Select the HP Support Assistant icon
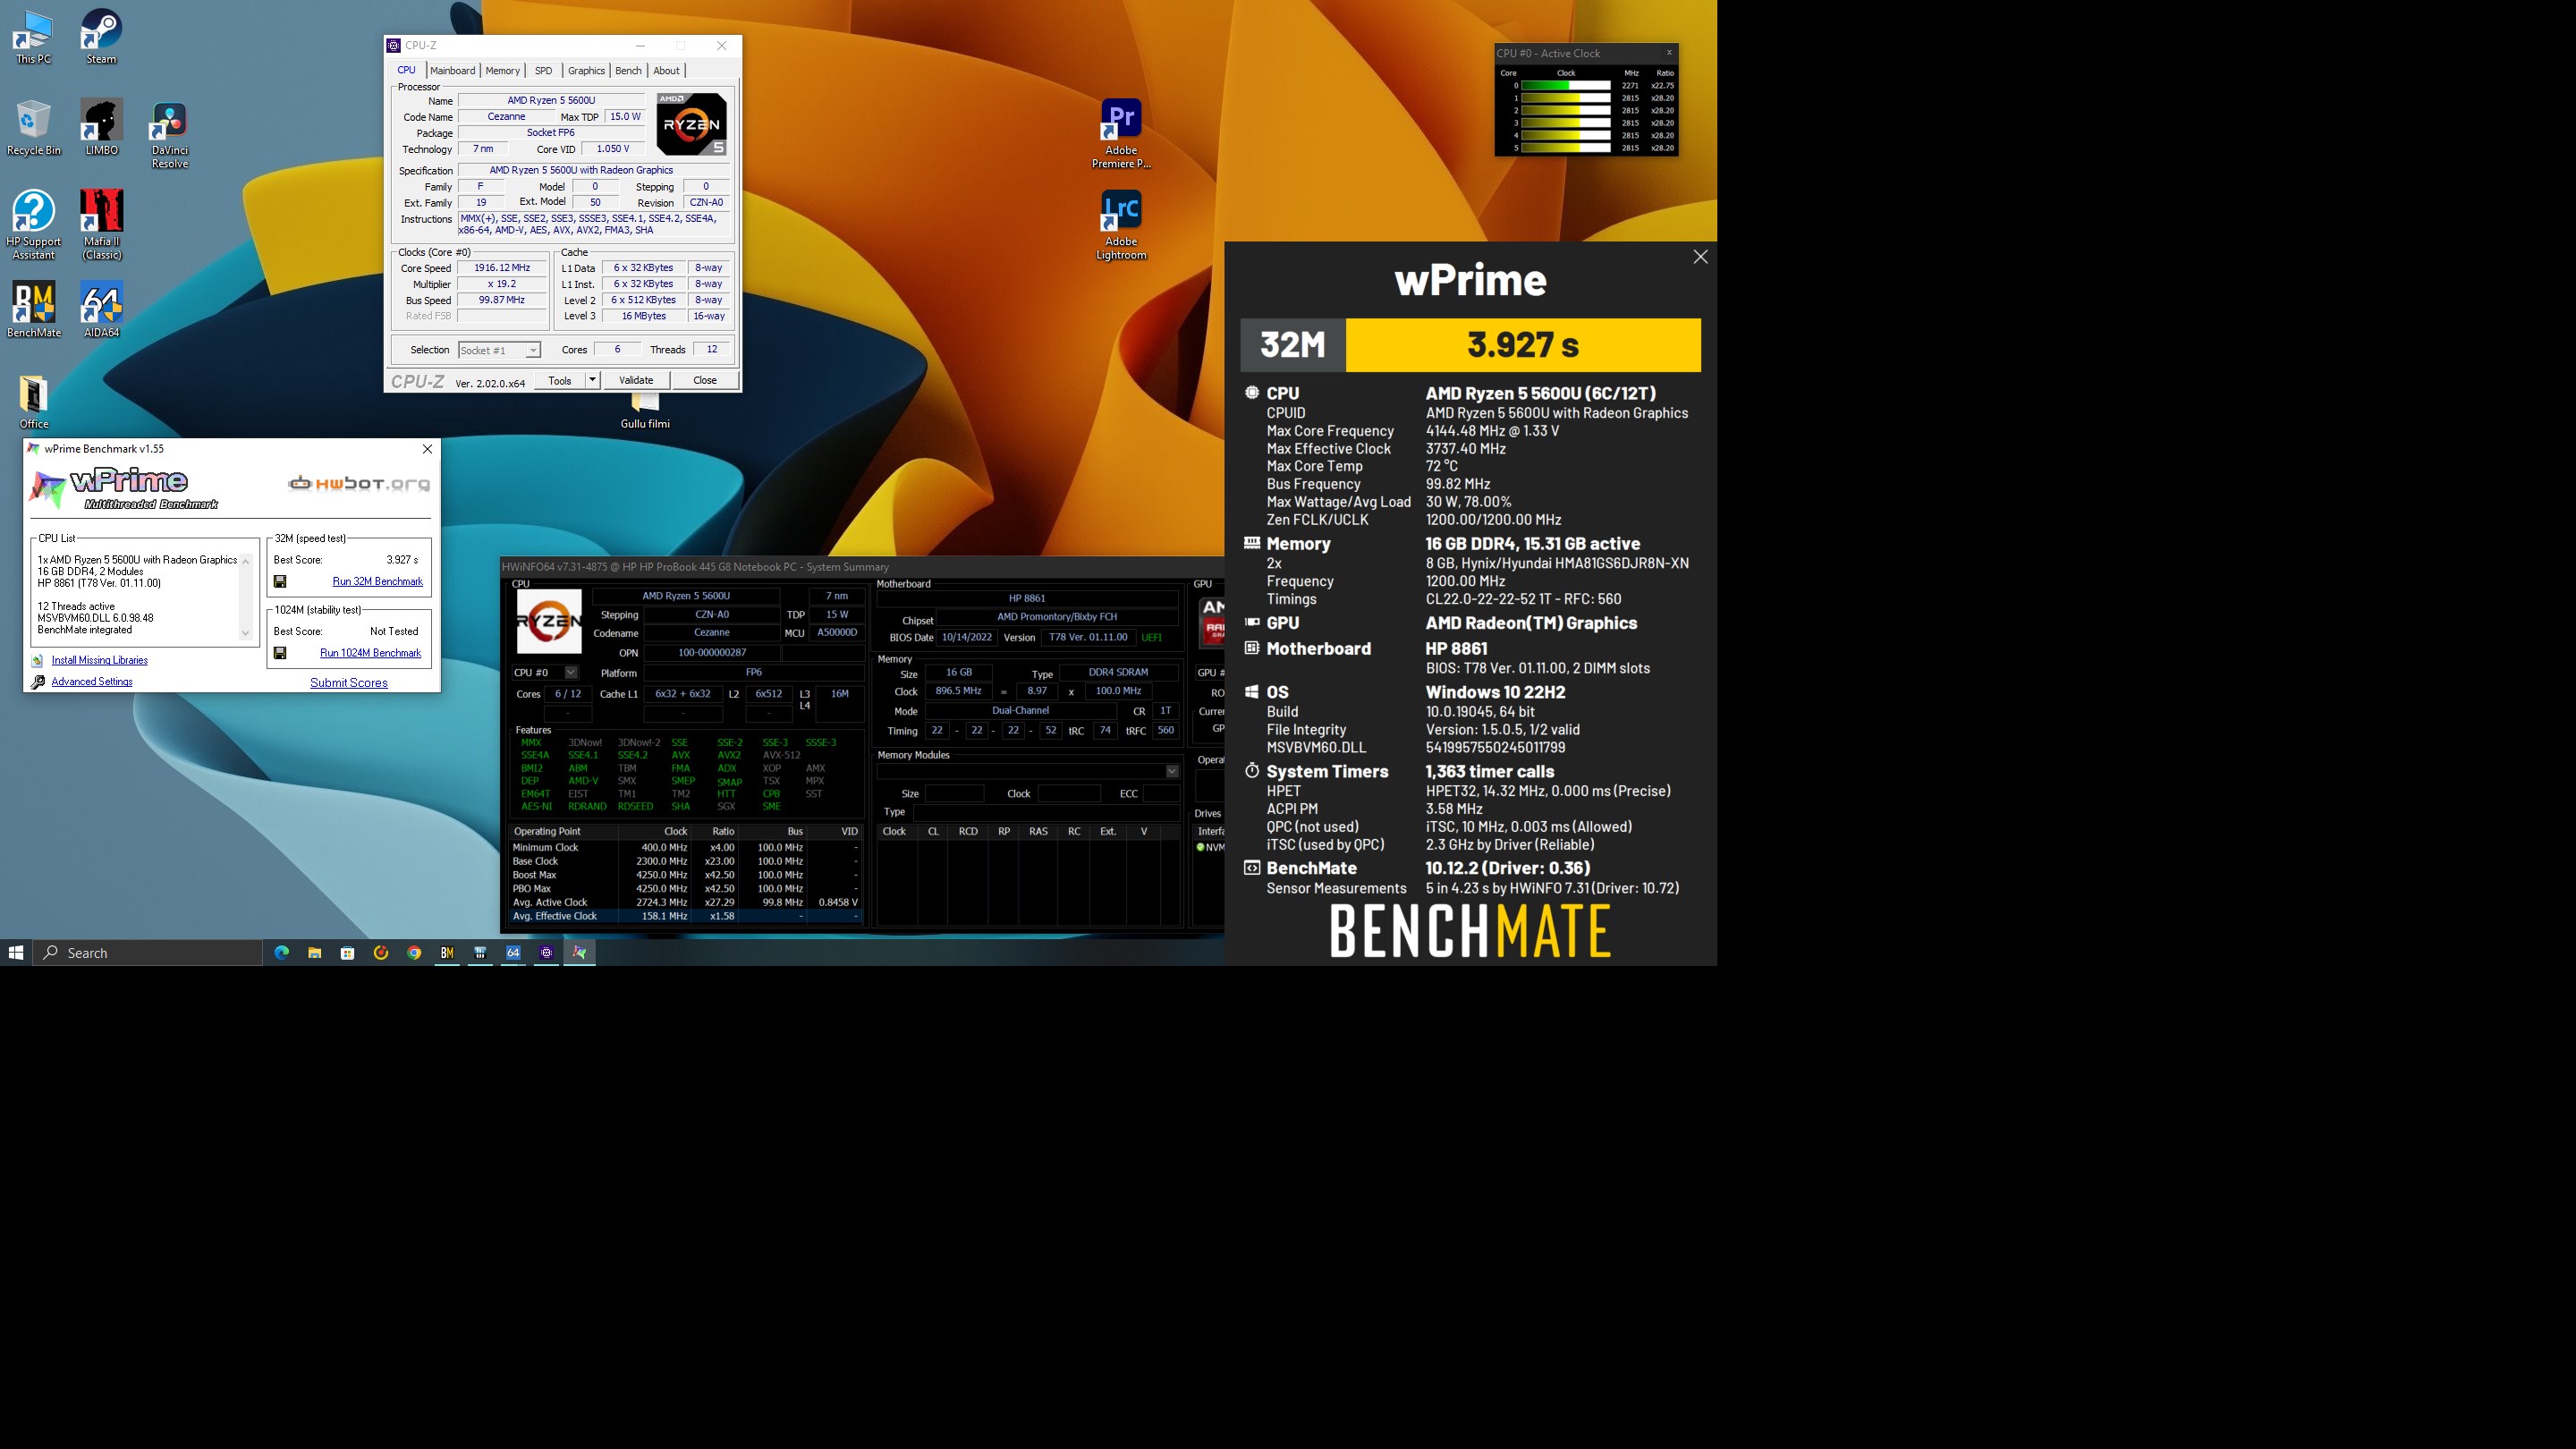Screen dimensions: 2576x1449 point(33,226)
